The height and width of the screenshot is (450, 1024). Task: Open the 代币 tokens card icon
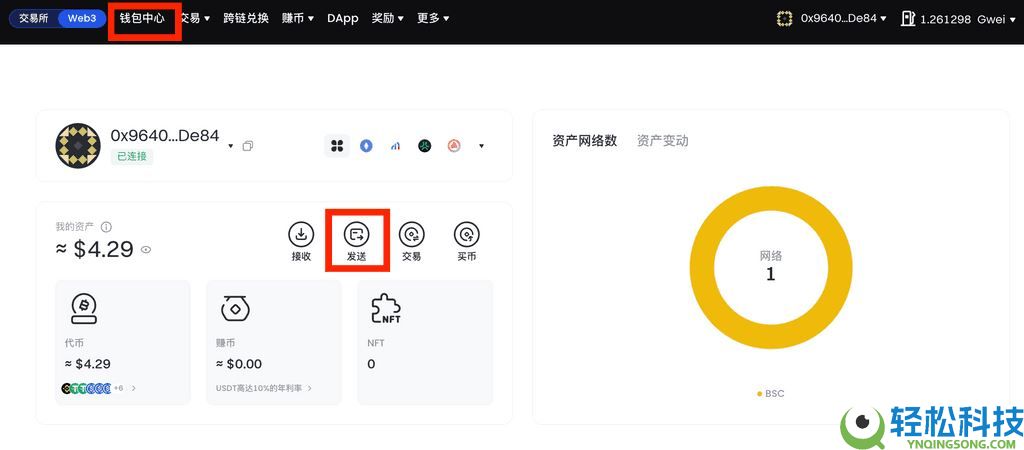coord(84,308)
